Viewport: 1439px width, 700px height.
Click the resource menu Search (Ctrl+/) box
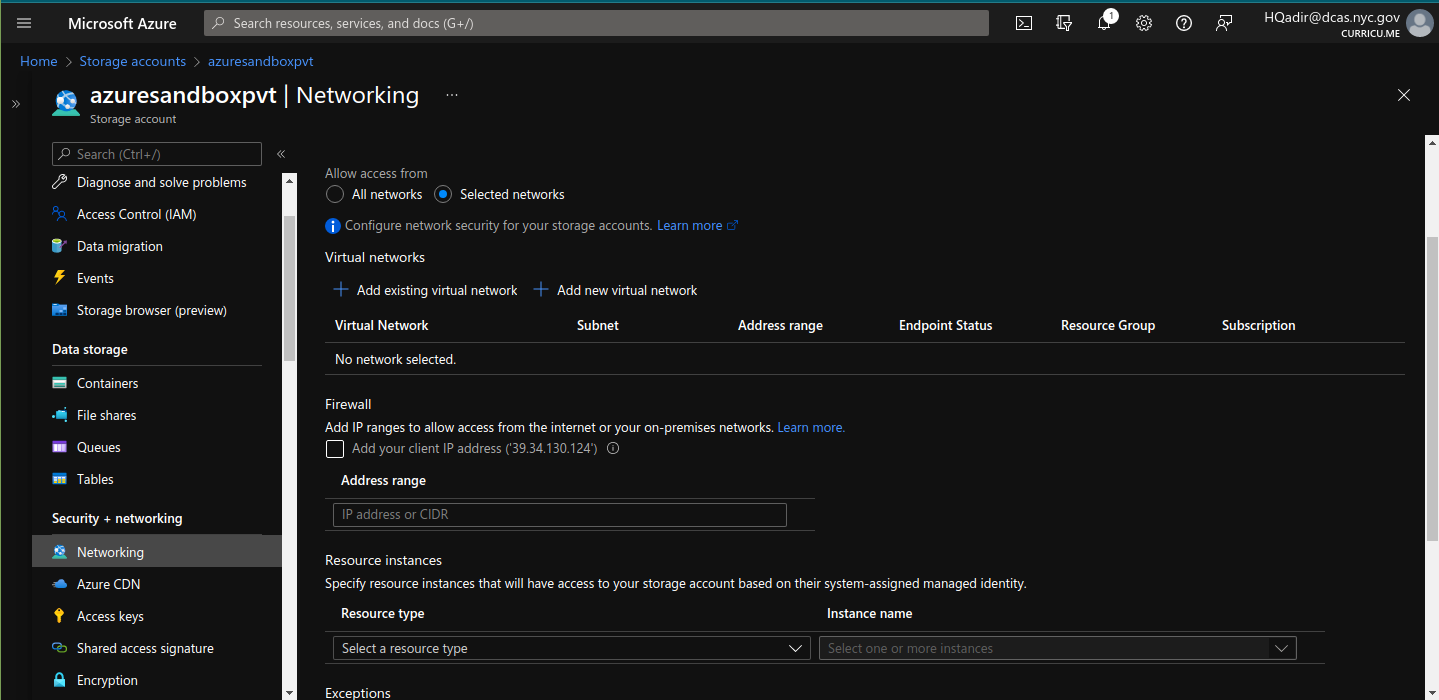pos(157,154)
